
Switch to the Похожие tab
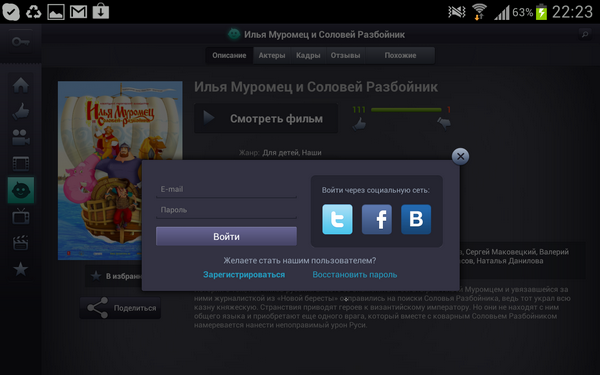pyautogui.click(x=400, y=55)
